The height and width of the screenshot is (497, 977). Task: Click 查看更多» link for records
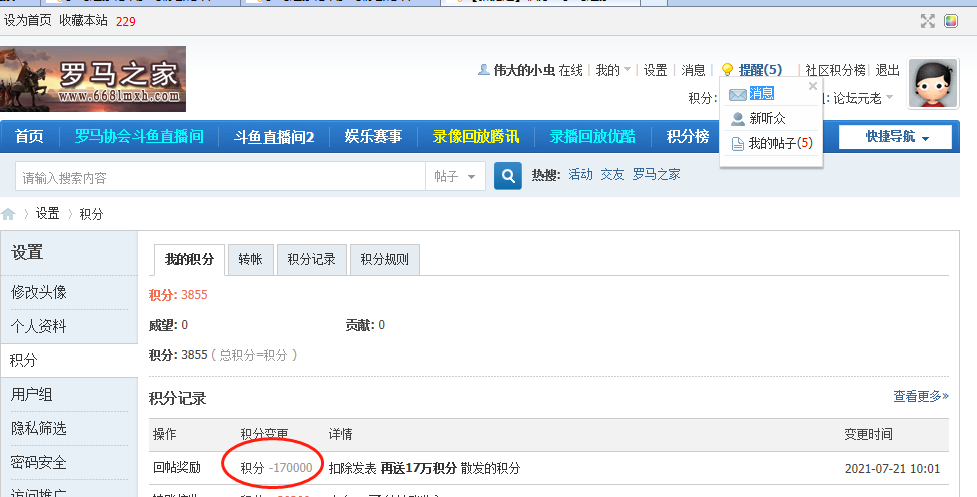click(921, 396)
